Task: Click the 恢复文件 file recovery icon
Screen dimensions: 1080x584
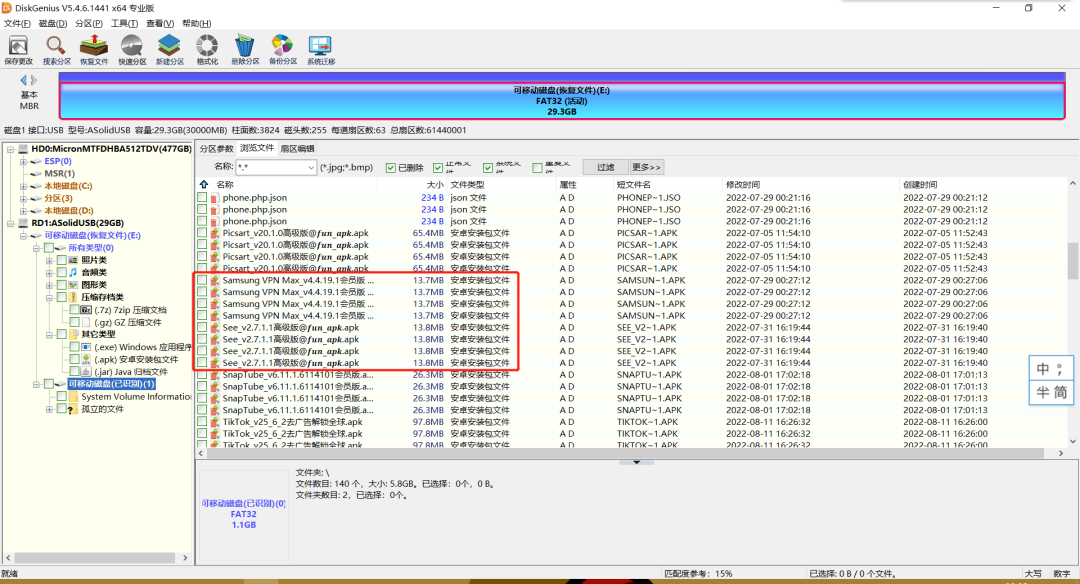Action: point(93,46)
